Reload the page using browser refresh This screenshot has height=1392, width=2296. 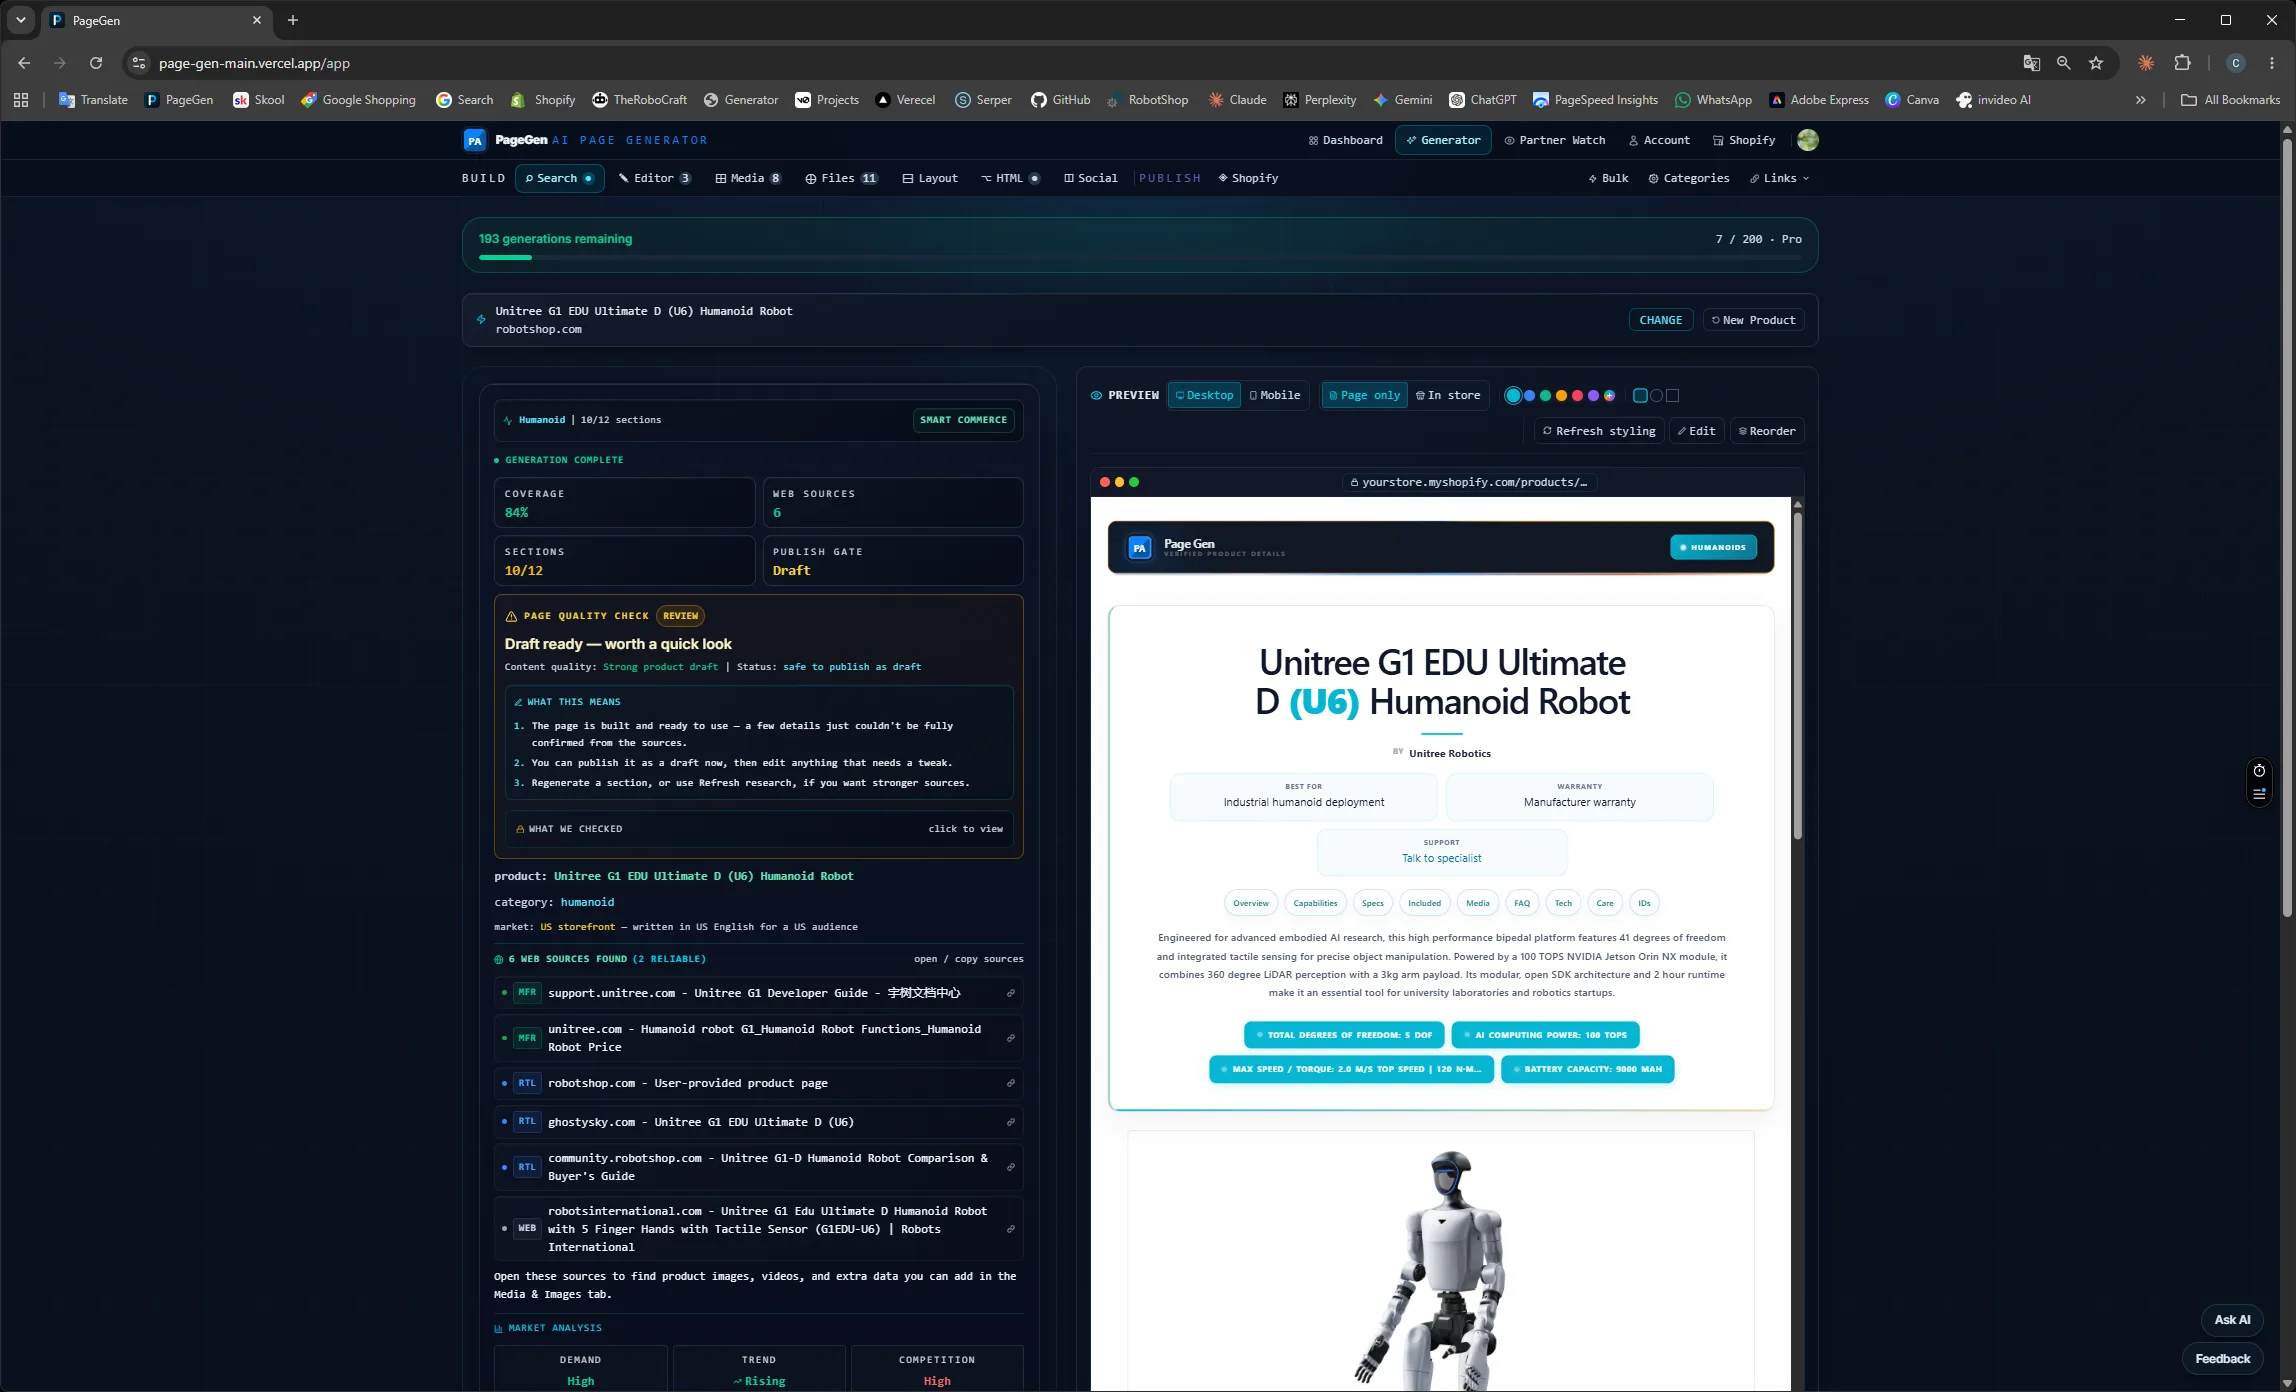click(x=96, y=63)
